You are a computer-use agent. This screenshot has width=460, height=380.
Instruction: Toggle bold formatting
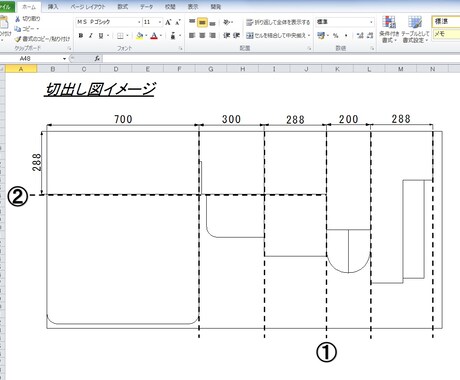point(80,36)
